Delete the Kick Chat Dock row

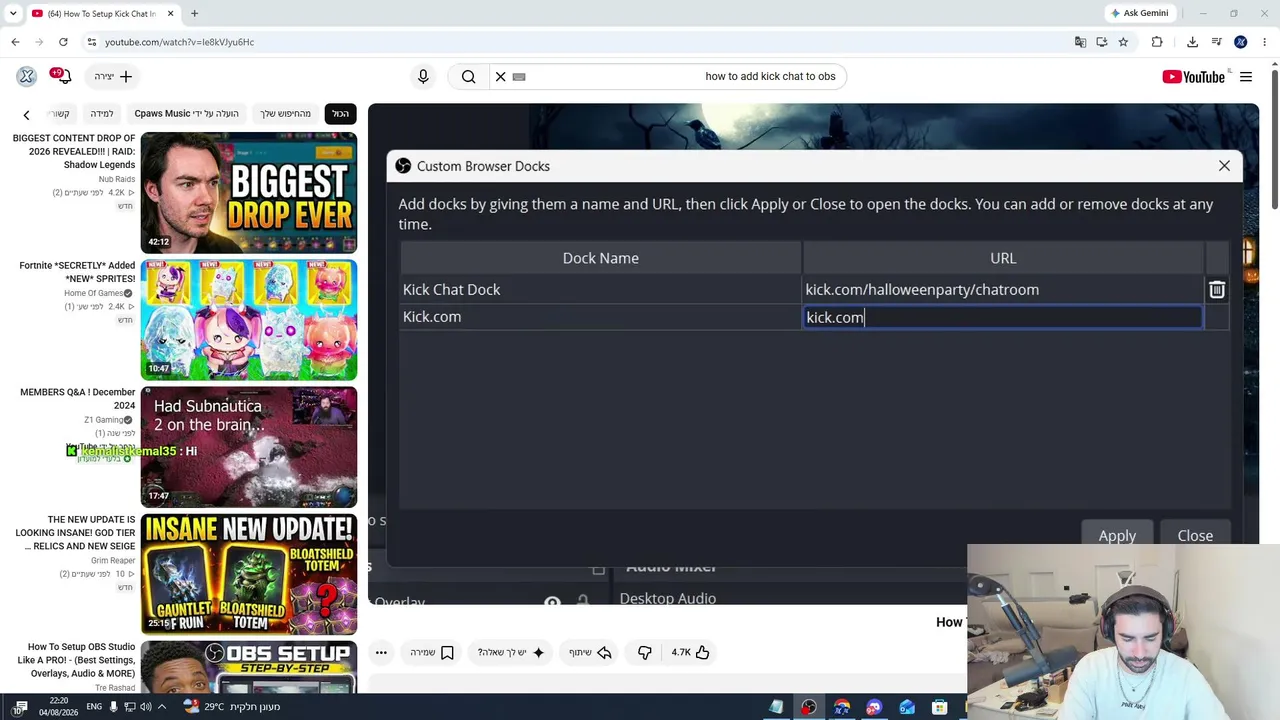[x=1217, y=290]
